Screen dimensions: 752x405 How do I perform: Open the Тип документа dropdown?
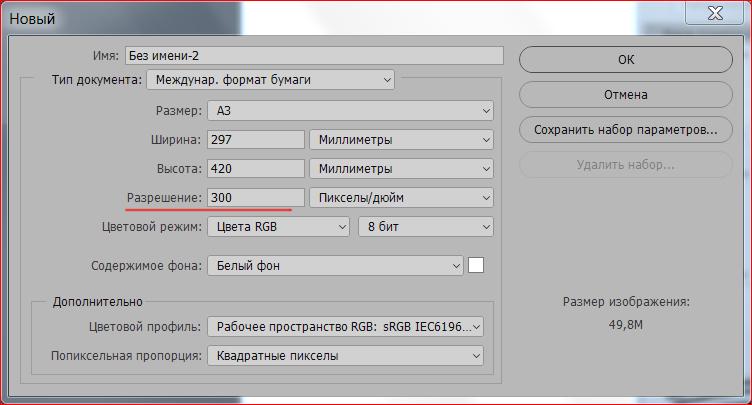pos(270,80)
